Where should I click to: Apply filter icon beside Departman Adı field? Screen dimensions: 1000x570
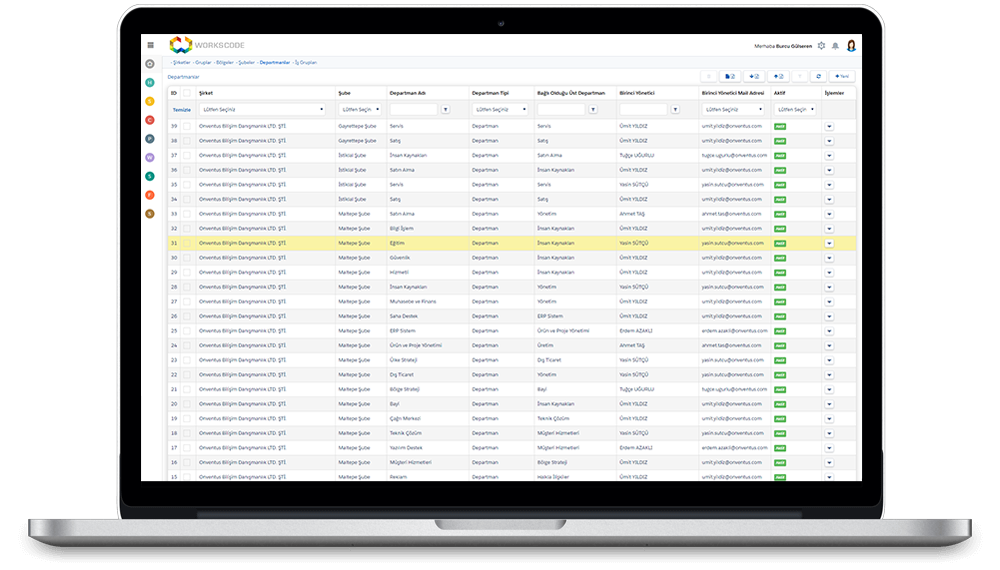click(445, 110)
